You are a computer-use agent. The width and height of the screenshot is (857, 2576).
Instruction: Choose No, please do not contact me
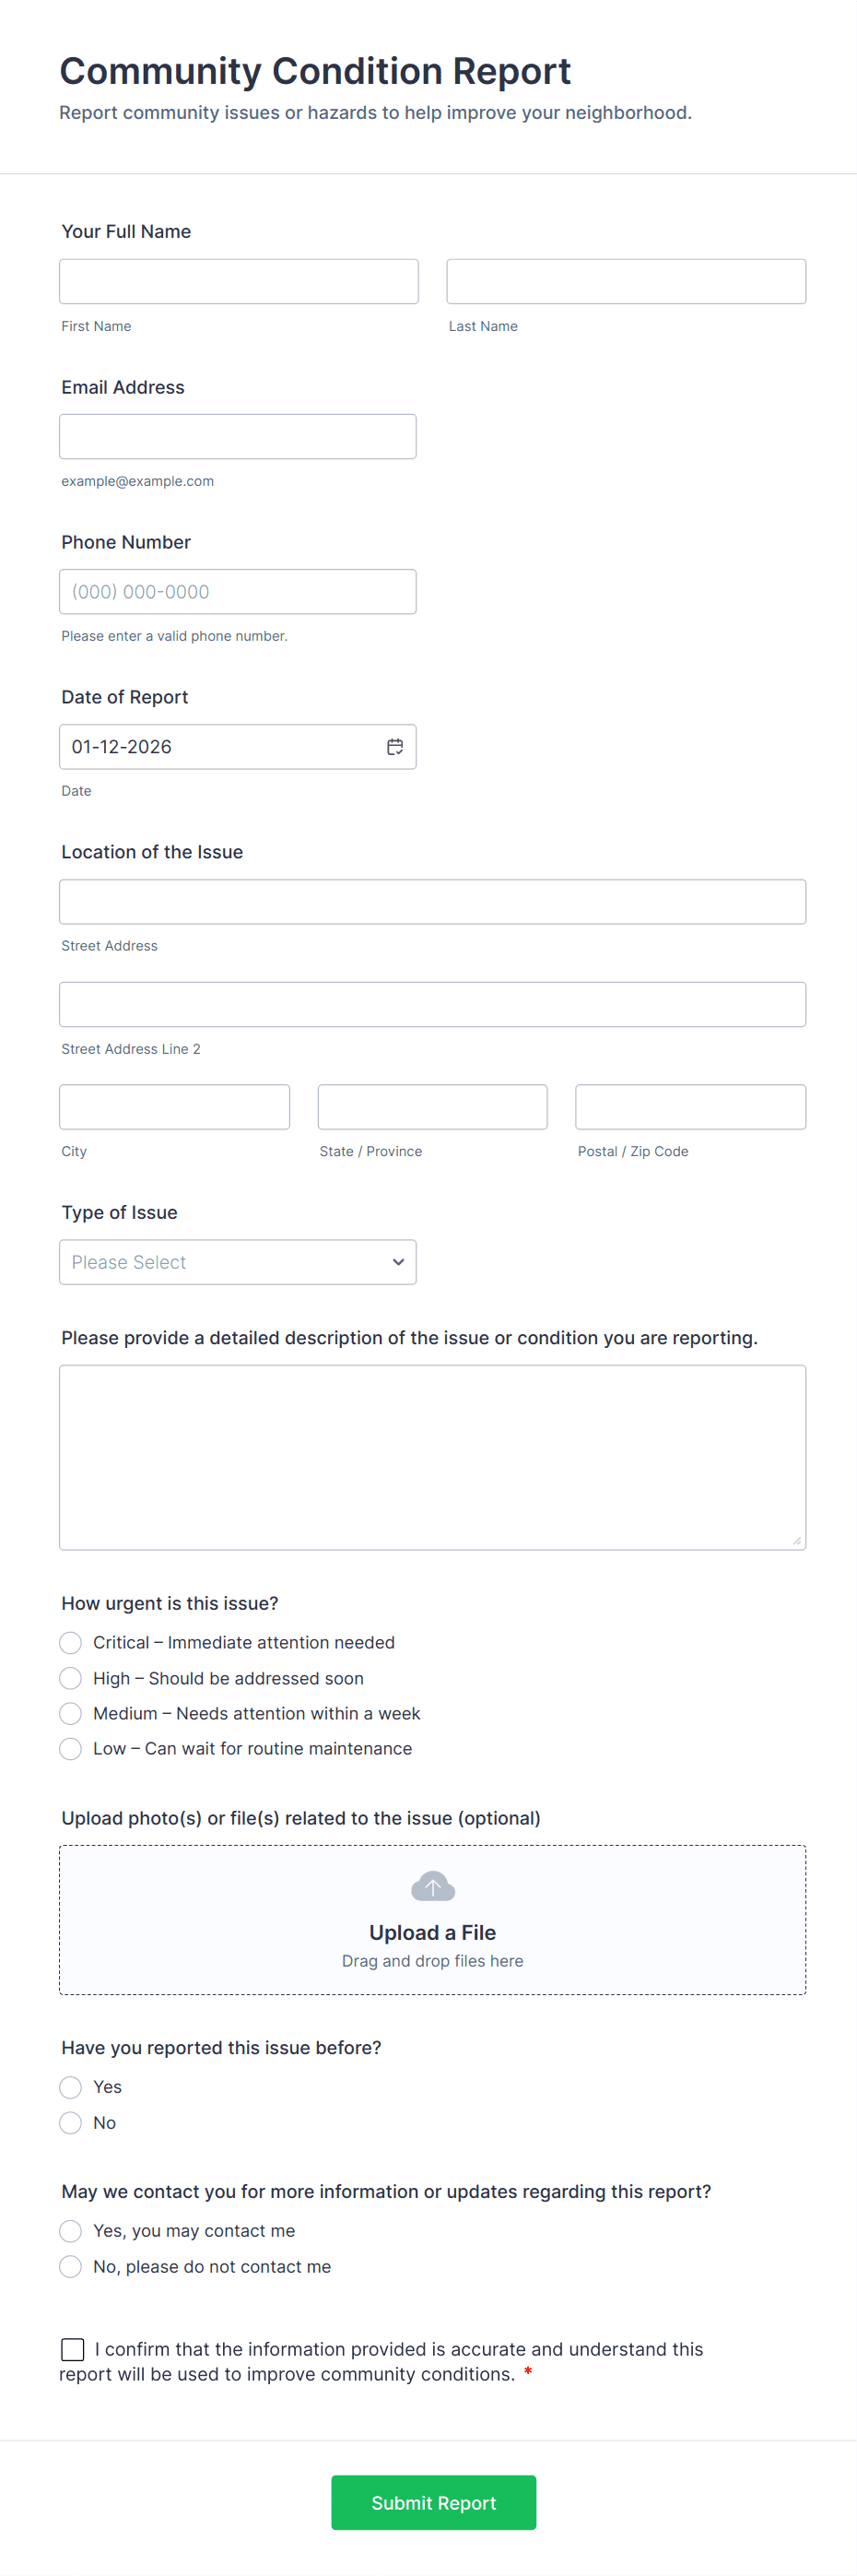[x=70, y=2266]
